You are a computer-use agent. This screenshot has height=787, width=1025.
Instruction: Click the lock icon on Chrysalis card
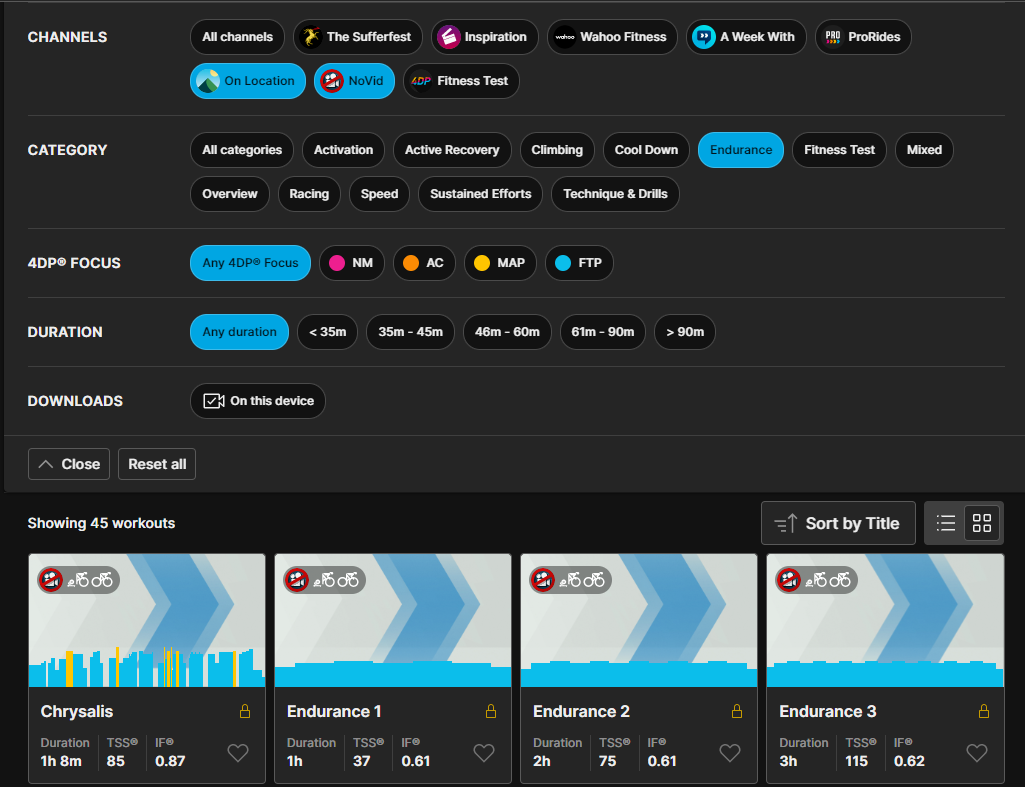[245, 711]
